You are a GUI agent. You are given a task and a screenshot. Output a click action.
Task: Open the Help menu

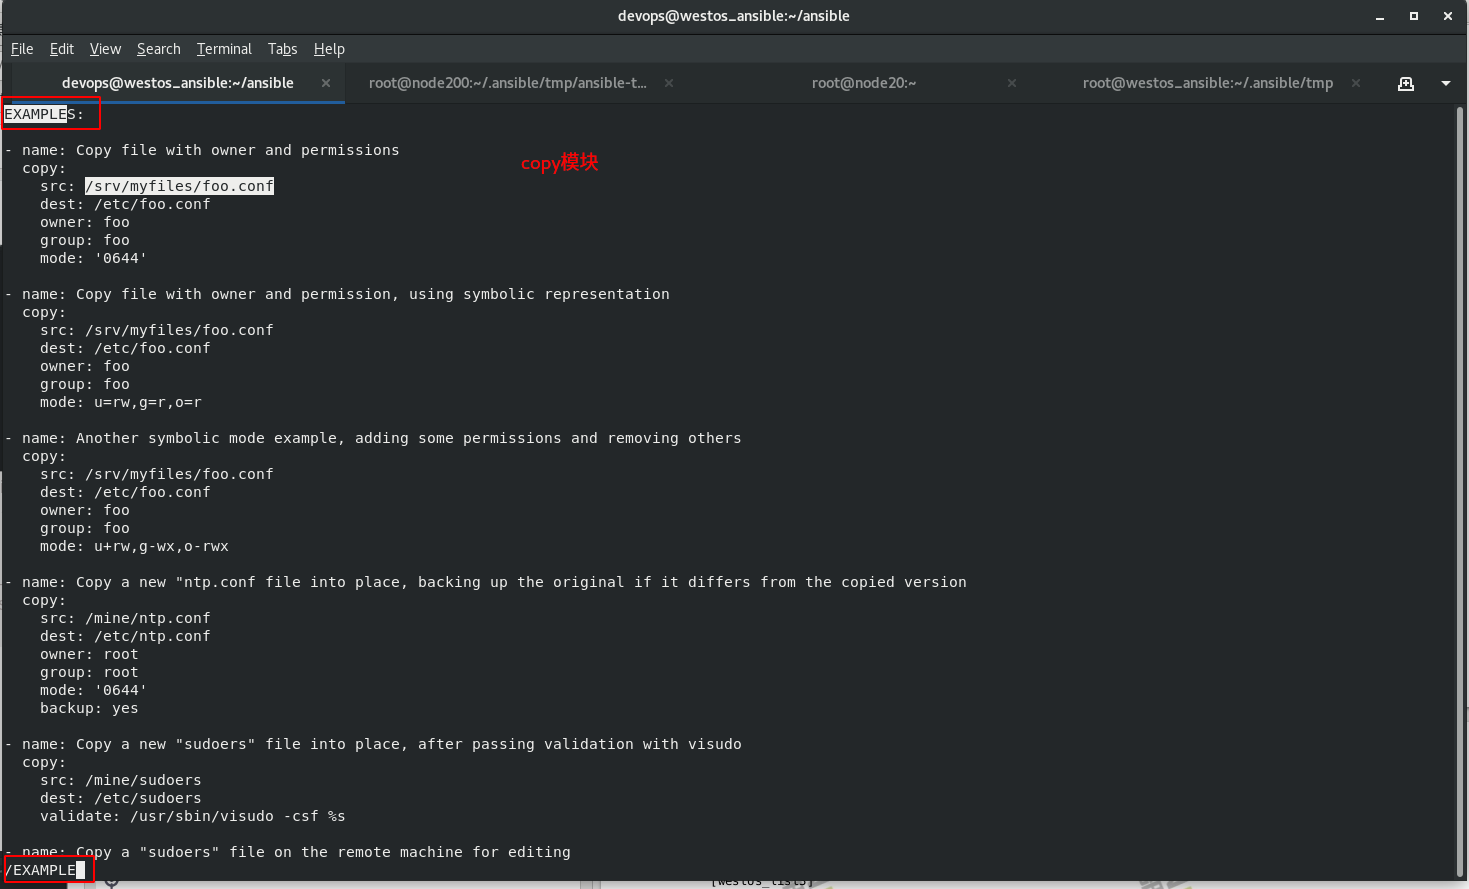329,49
